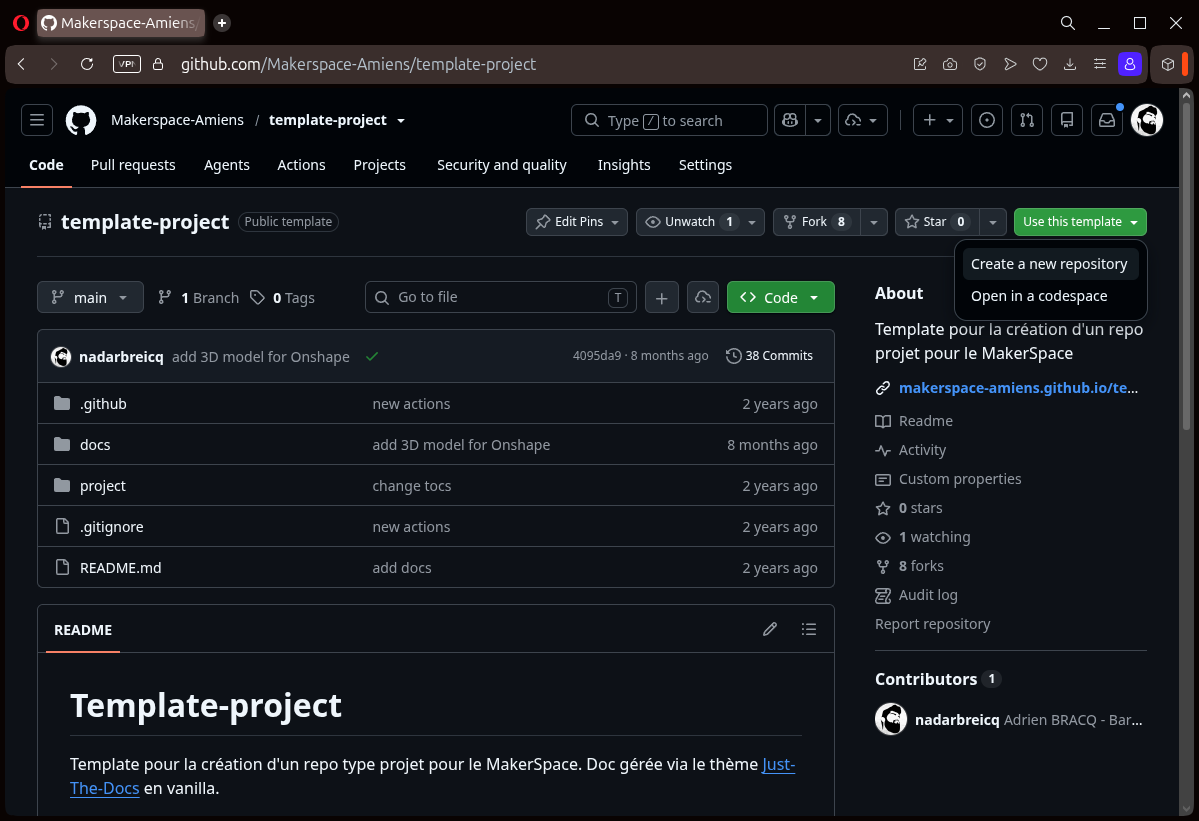Open the Opera menu logo

[x=21, y=23]
